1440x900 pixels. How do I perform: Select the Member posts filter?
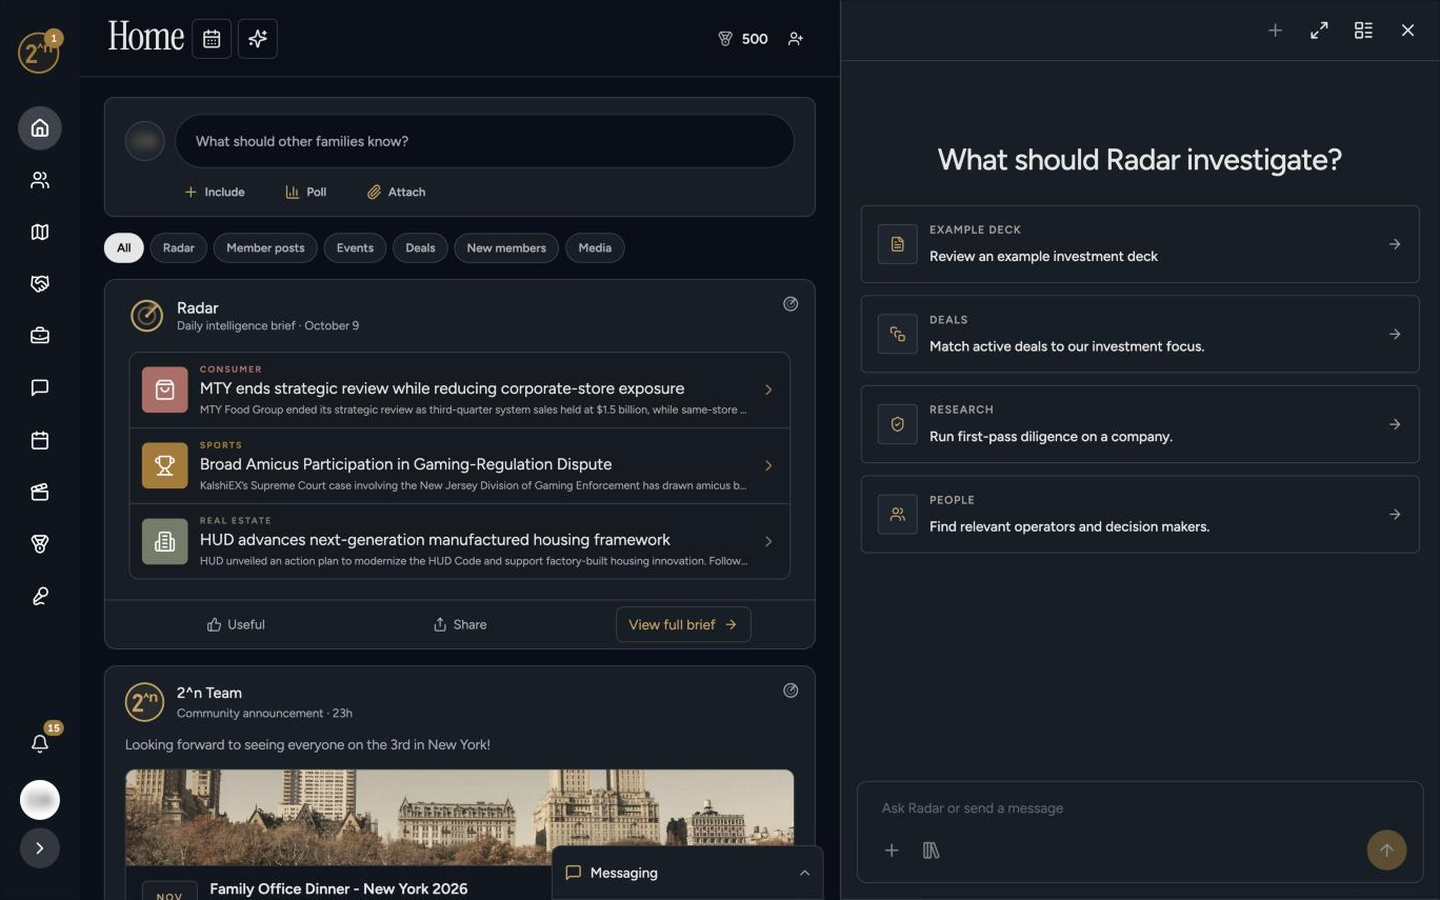(265, 248)
